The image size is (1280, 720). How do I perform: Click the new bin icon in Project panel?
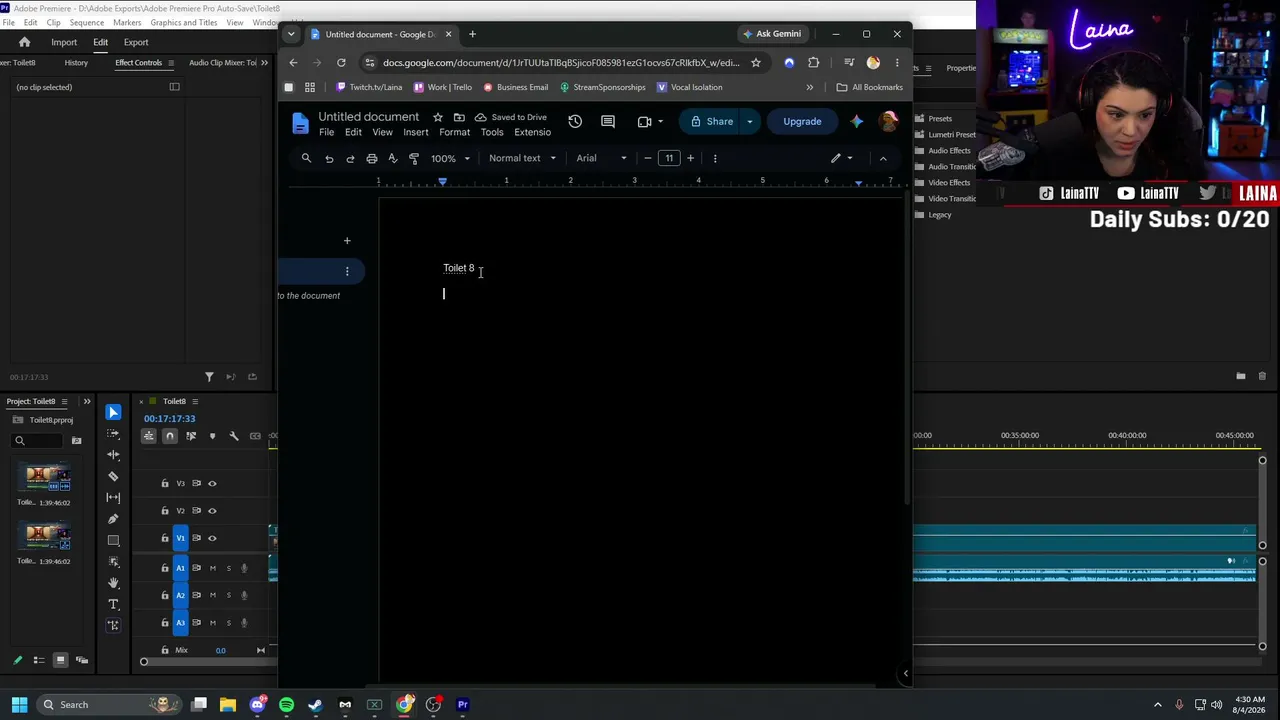pos(76,440)
